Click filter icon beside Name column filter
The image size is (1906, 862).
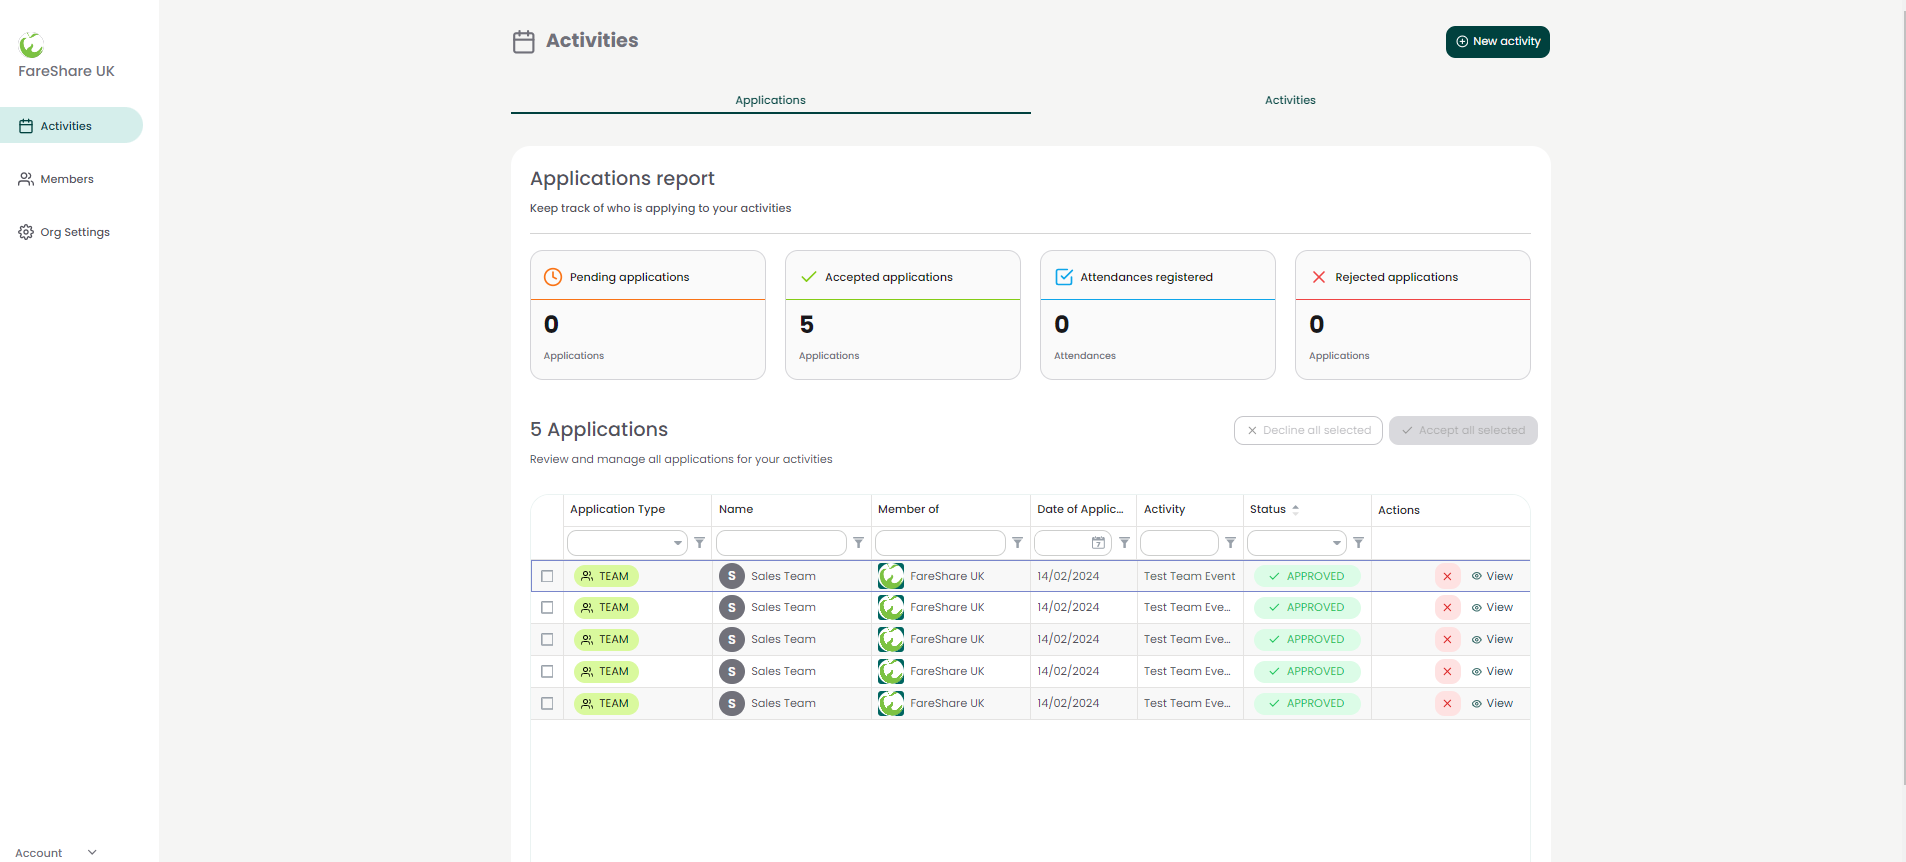[858, 543]
